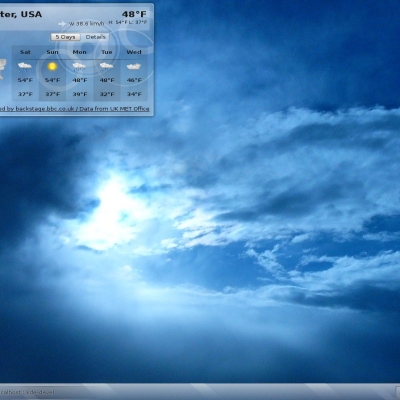This screenshot has width=400, height=400.
Task: Click the current weather condition icon
Action: [3, 69]
